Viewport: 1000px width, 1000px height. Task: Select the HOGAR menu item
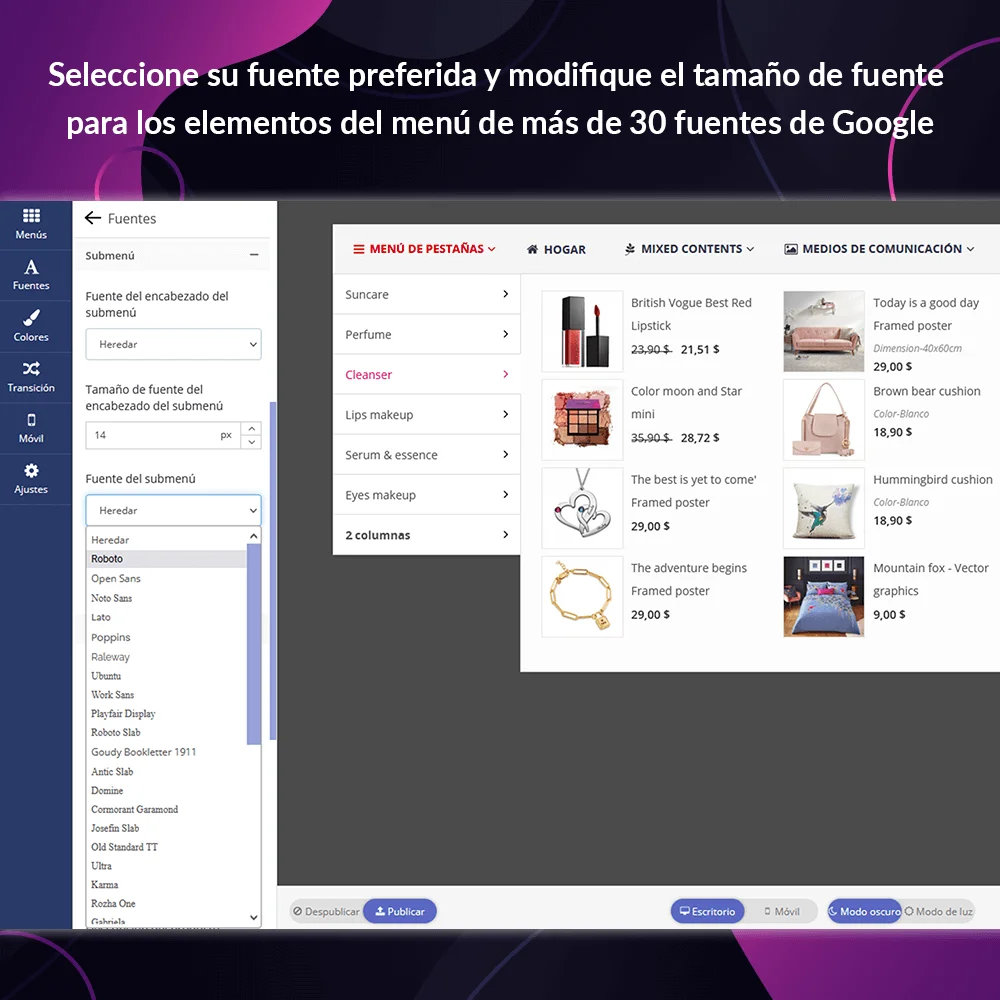pyautogui.click(x=556, y=249)
